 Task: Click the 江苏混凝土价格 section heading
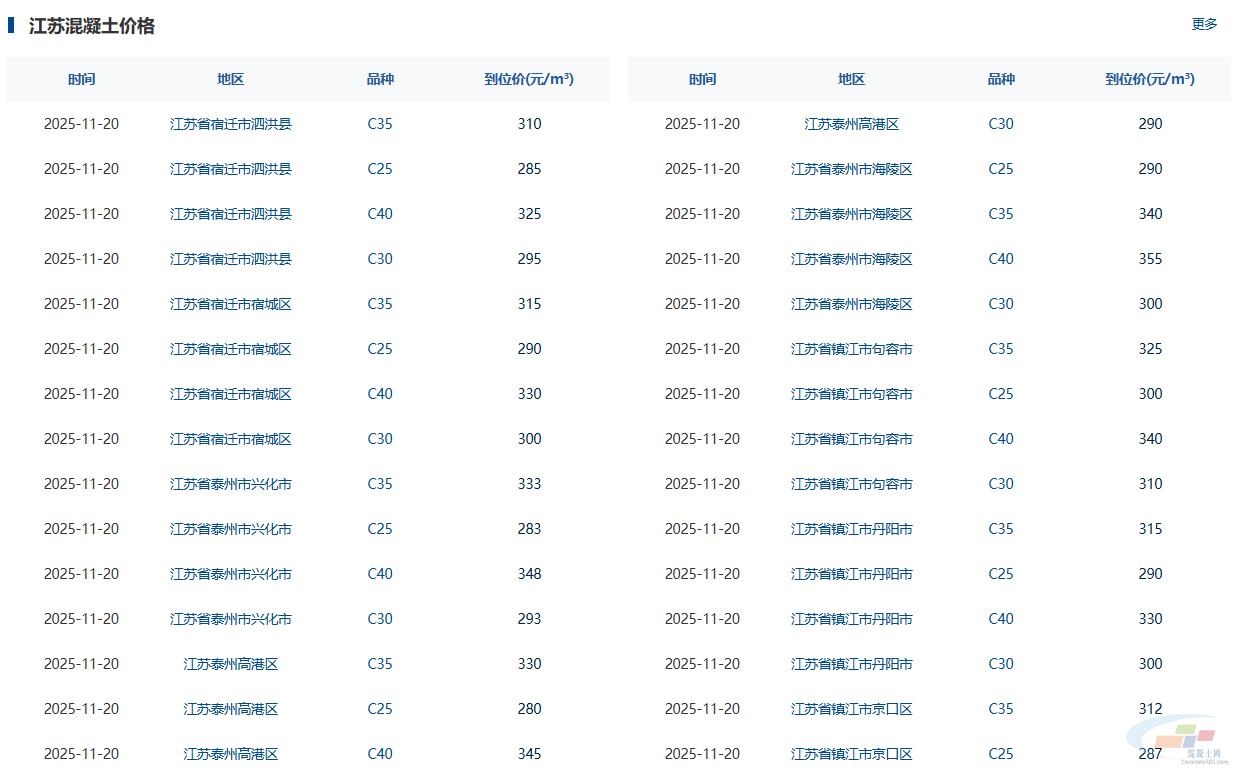click(x=92, y=26)
